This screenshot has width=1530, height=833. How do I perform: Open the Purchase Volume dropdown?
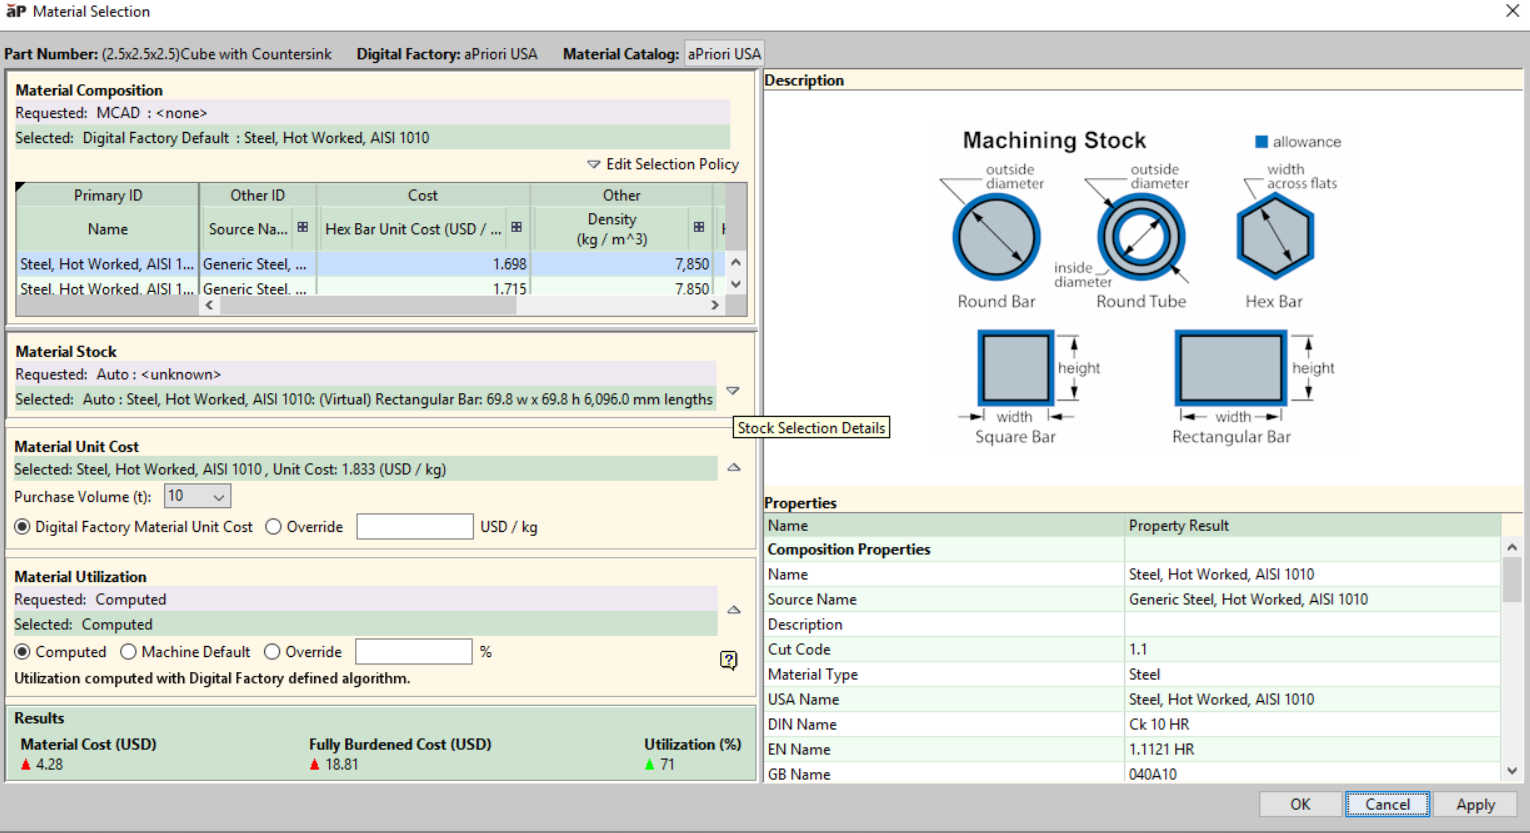tap(198, 496)
